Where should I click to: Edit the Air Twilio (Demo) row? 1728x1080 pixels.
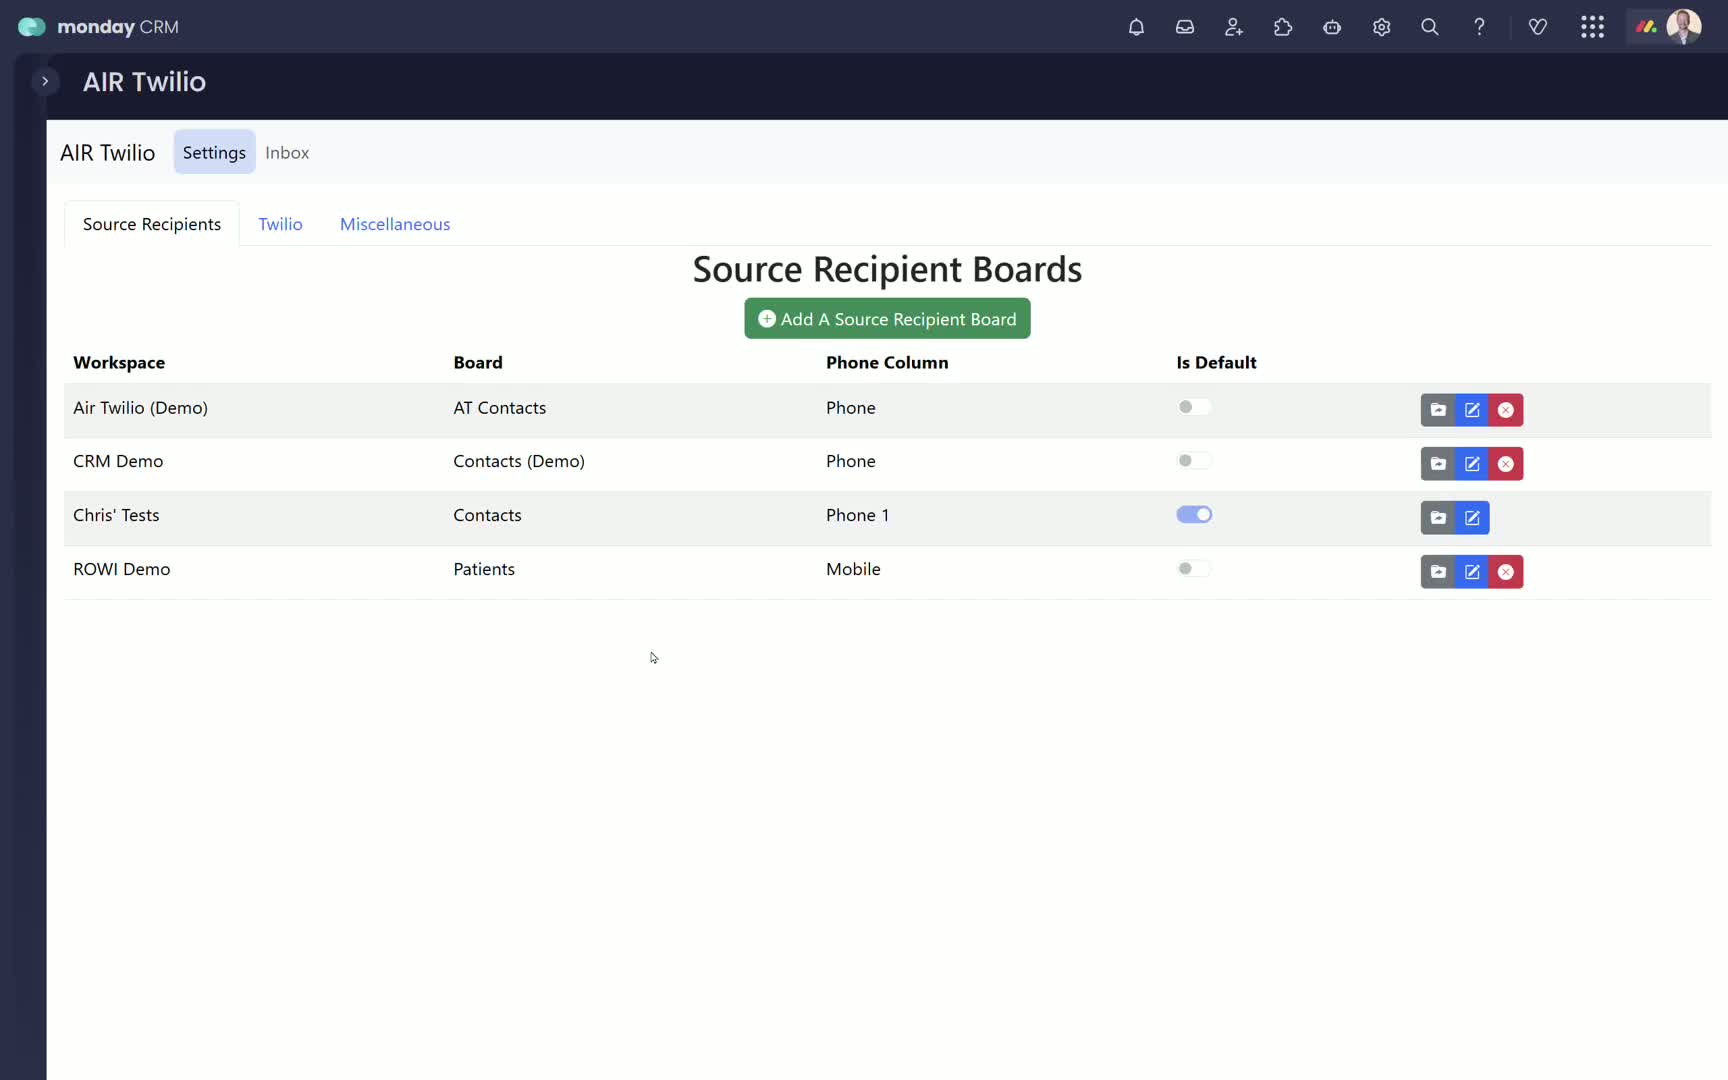[x=1472, y=410]
